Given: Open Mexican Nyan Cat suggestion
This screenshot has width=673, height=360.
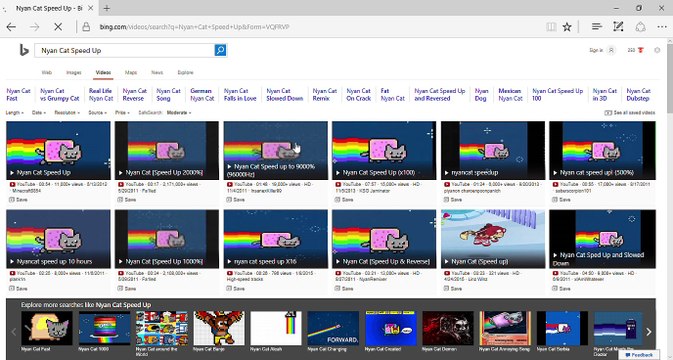Looking at the screenshot, I should tap(510, 94).
